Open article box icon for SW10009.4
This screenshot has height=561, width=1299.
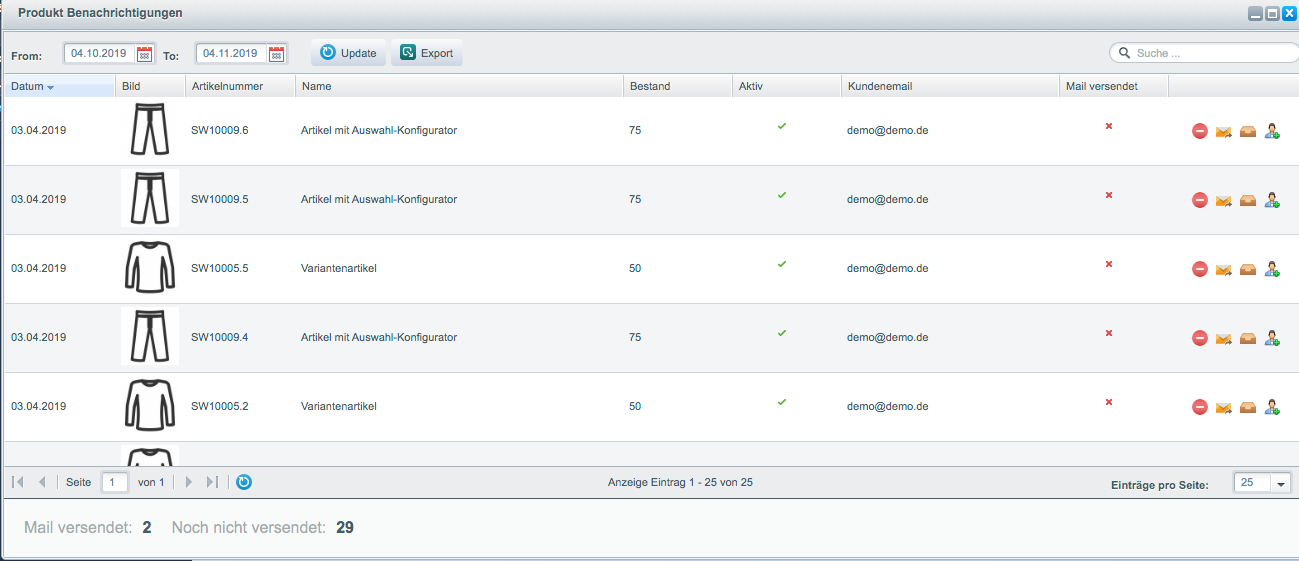pos(1248,338)
